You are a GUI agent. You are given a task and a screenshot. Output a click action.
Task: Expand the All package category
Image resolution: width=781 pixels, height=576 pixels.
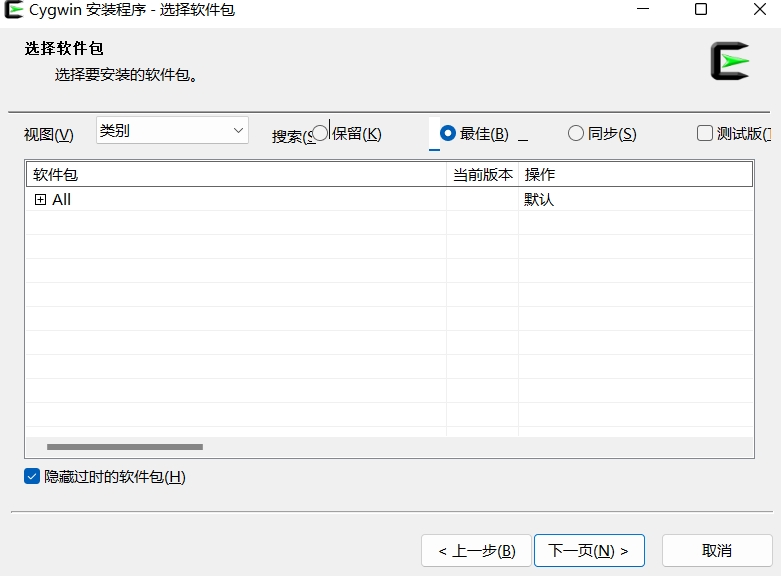tap(40, 200)
